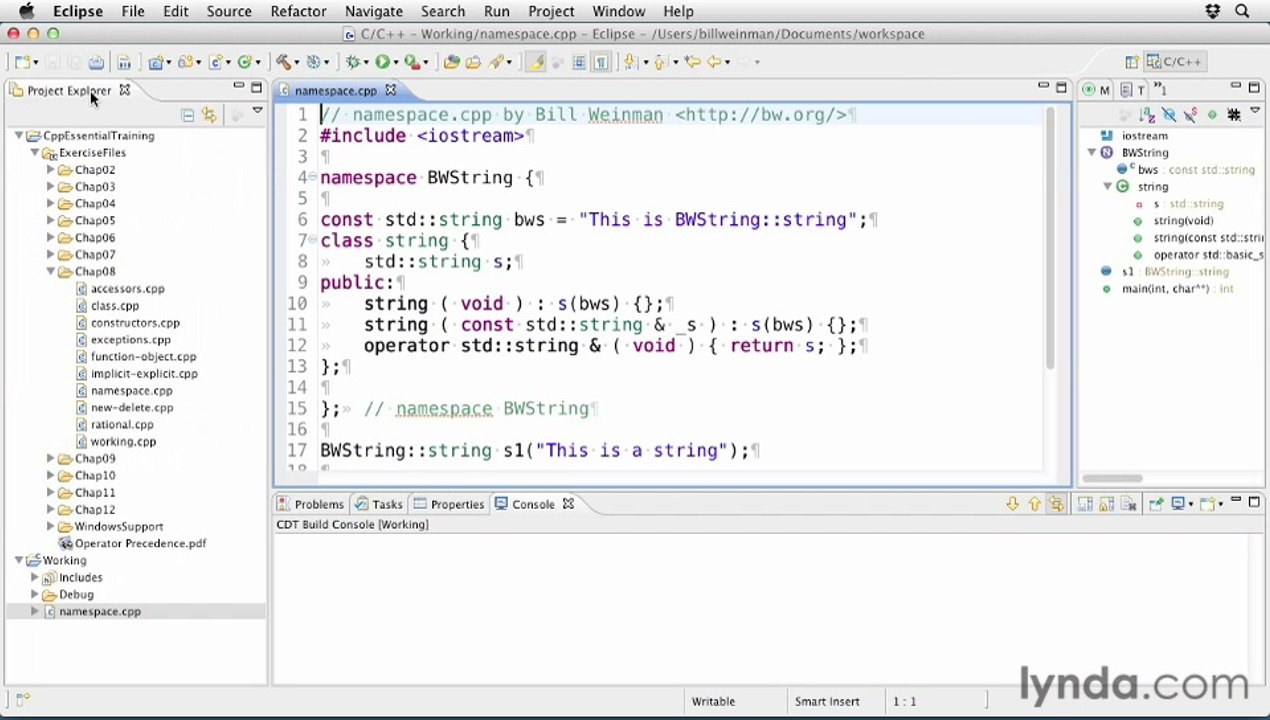
Task: Click the Last Edit Location arrow icon
Action: tap(692, 62)
